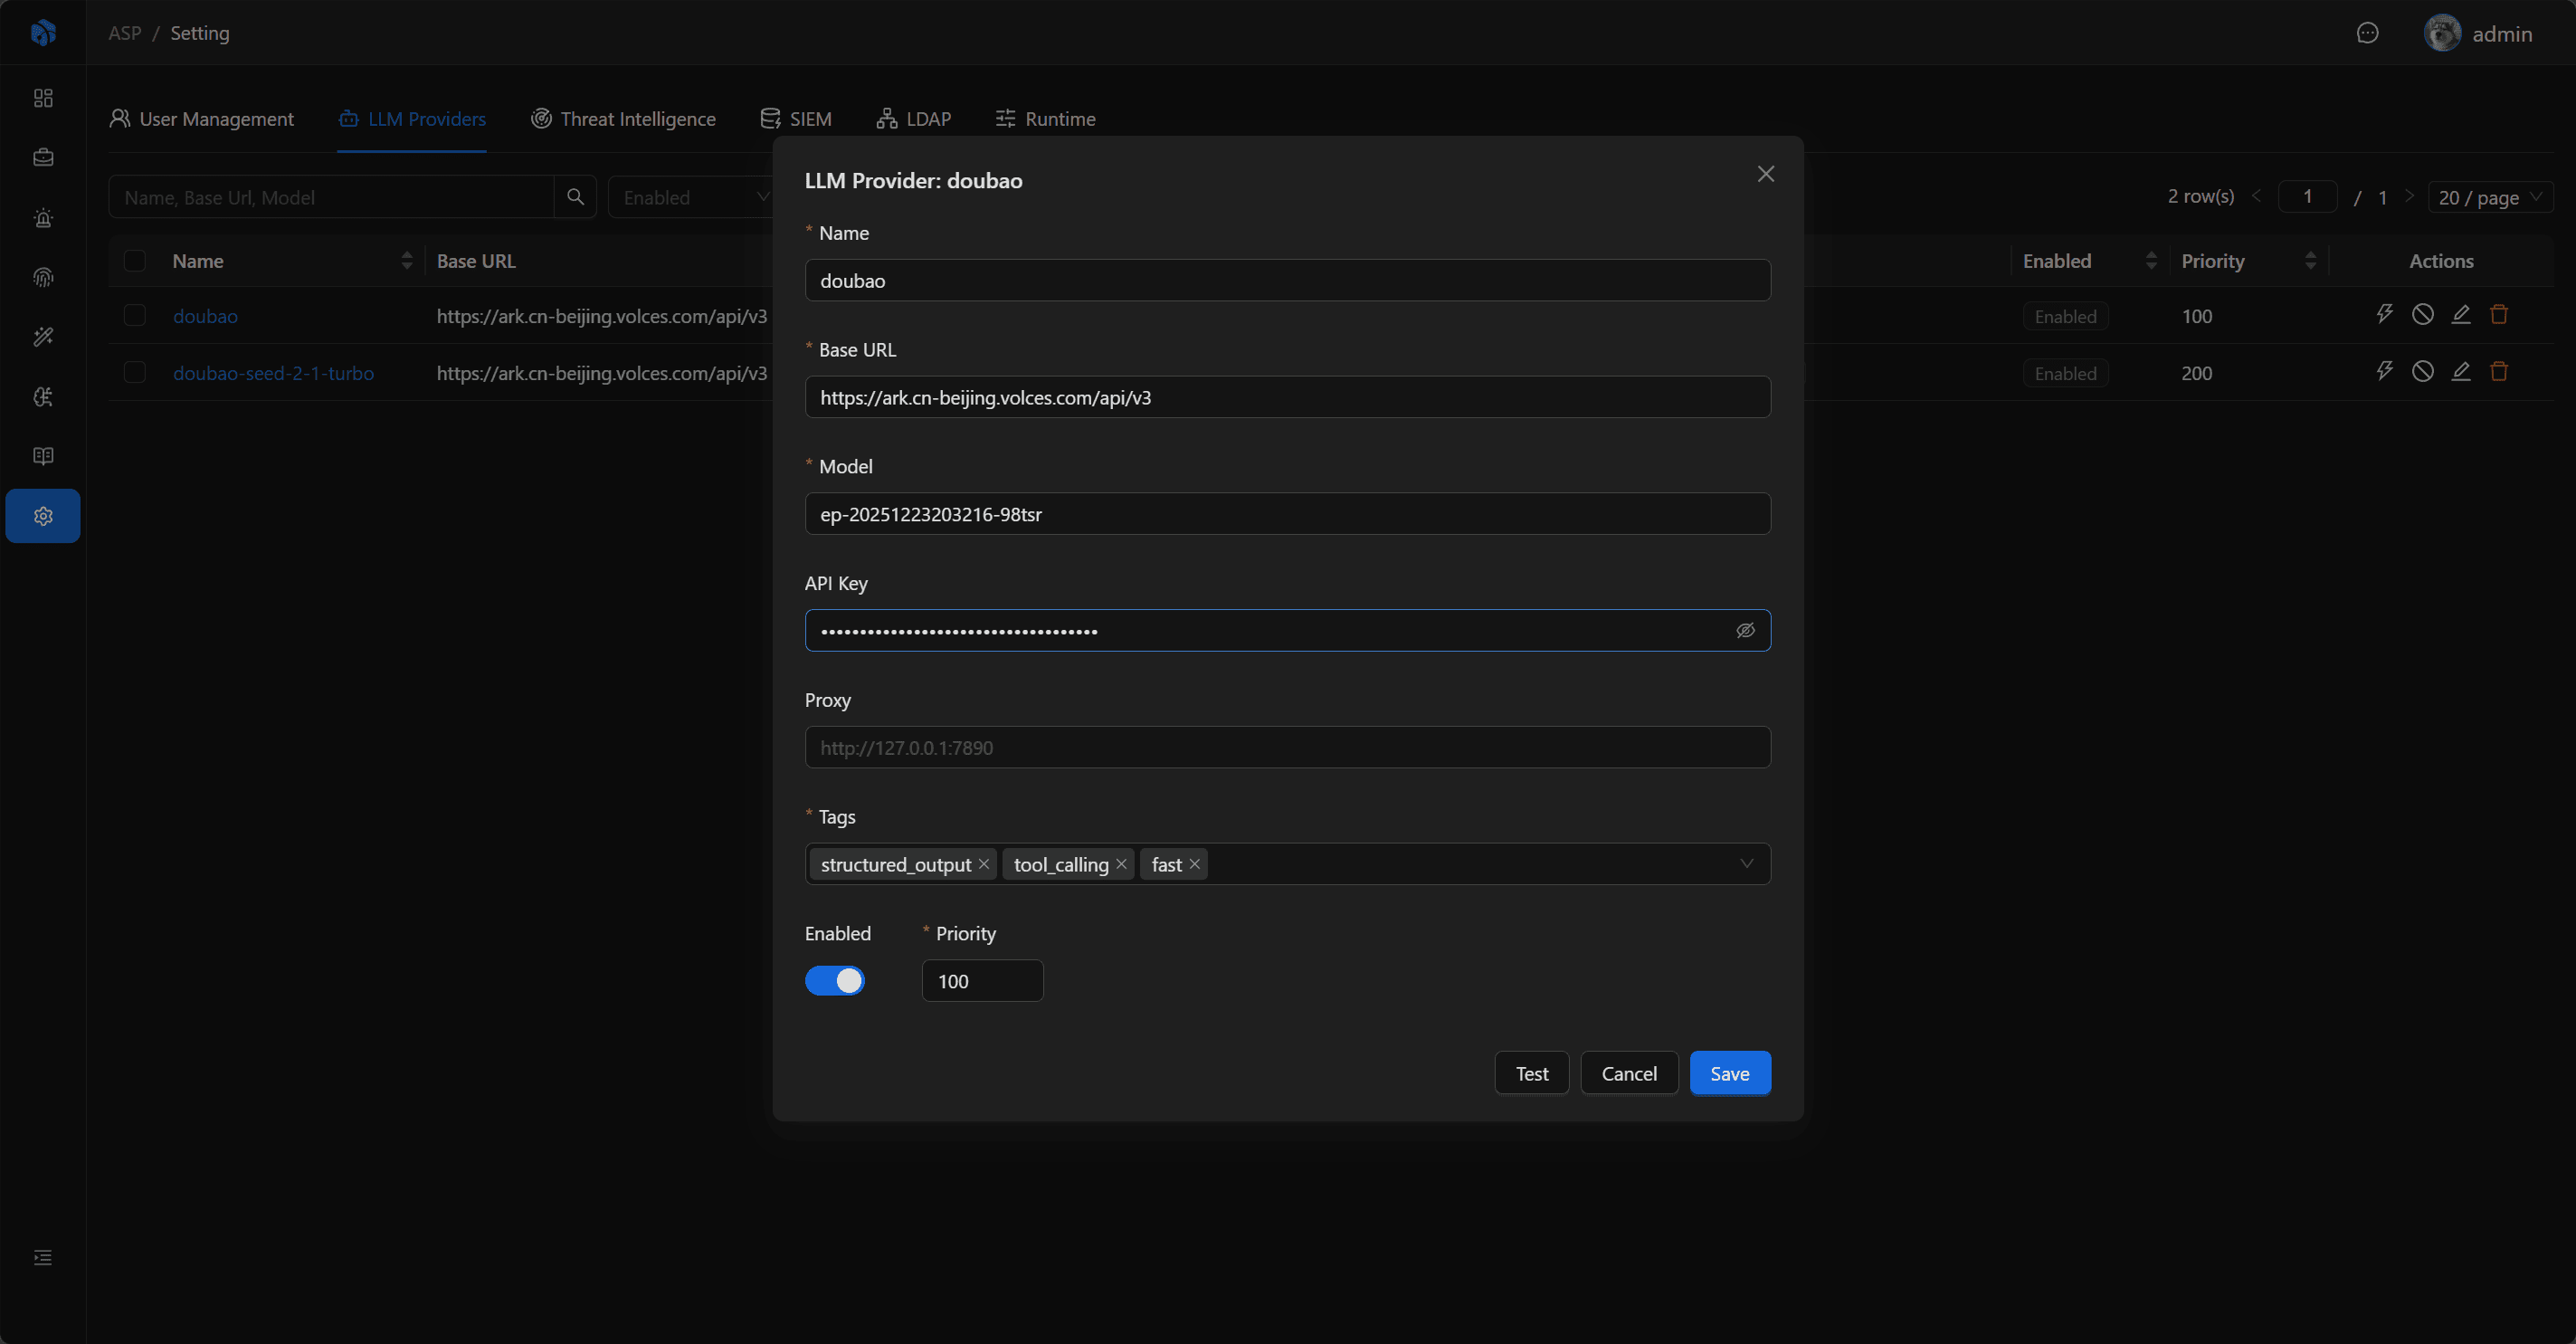Screen dimensions: 2576x1344
Task: Open the doubao-seed-2-1-turbo provider link
Action: coord(273,373)
